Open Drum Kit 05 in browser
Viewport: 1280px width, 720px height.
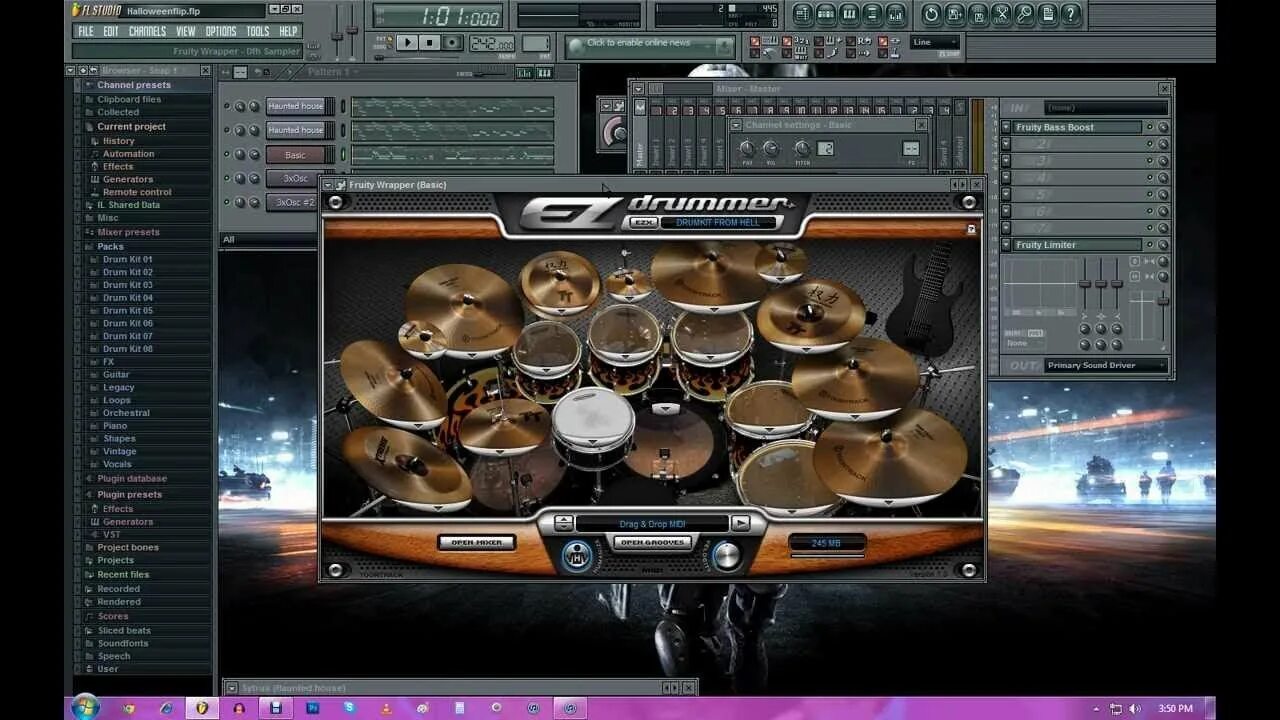pyautogui.click(x=128, y=310)
